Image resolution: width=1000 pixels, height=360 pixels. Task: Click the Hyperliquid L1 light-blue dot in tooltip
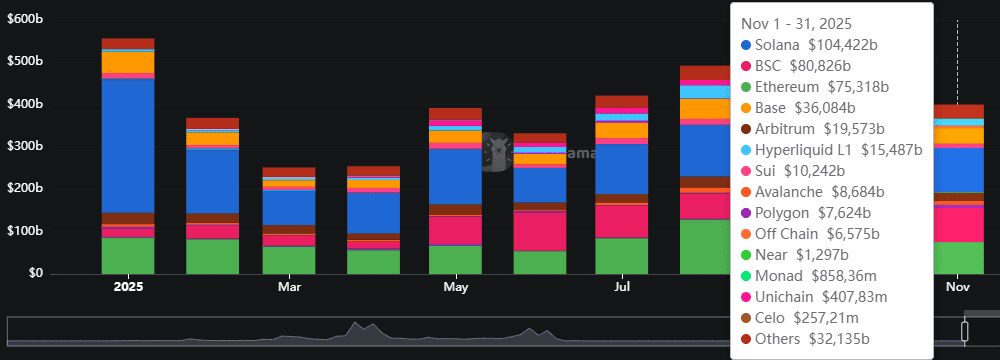coord(746,150)
